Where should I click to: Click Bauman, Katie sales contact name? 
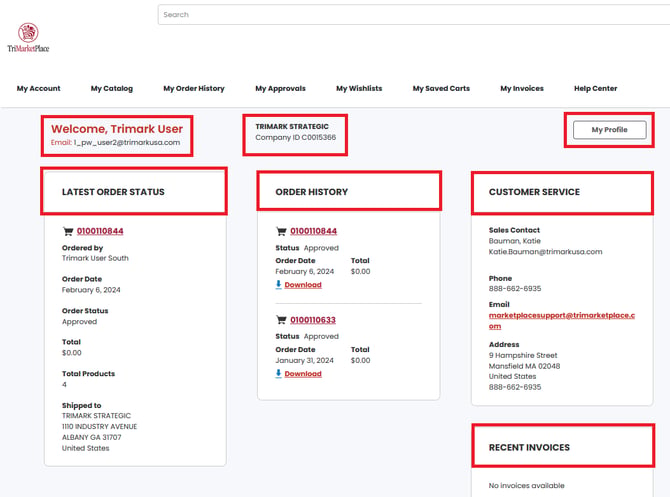514,241
